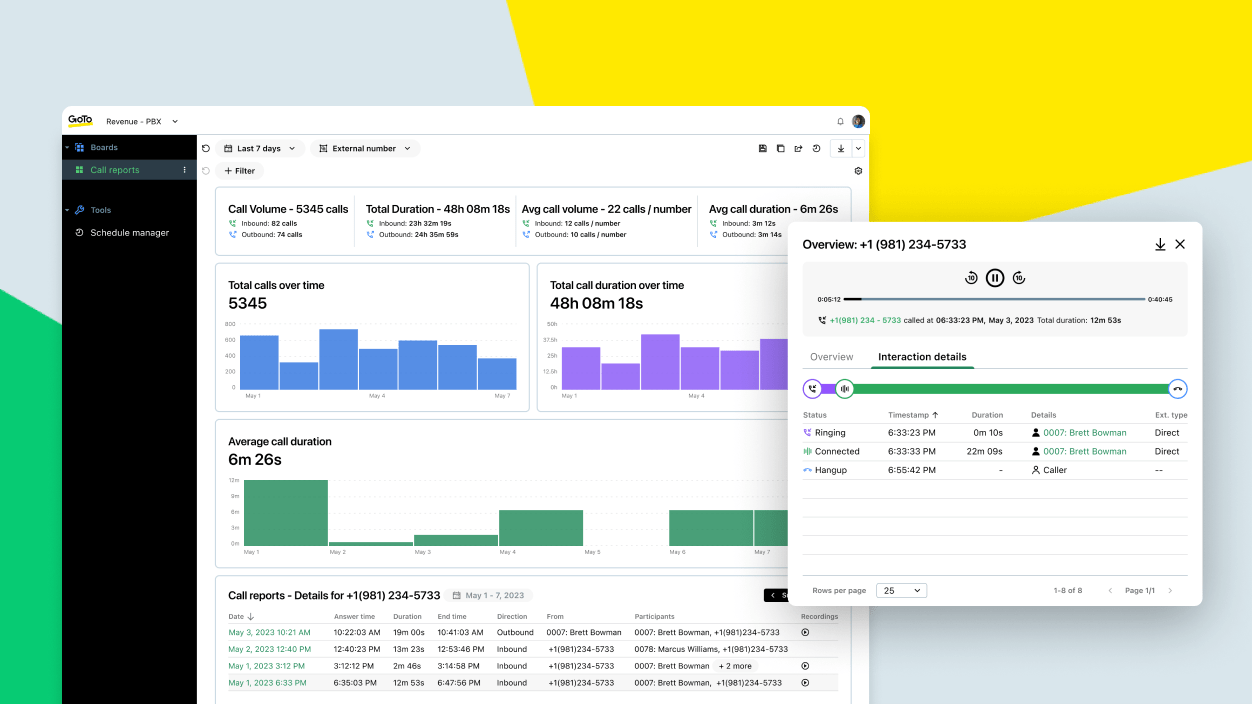Viewport: 1252px width, 704px height.
Task: Open scheduled report history
Action: pyautogui.click(x=816, y=148)
